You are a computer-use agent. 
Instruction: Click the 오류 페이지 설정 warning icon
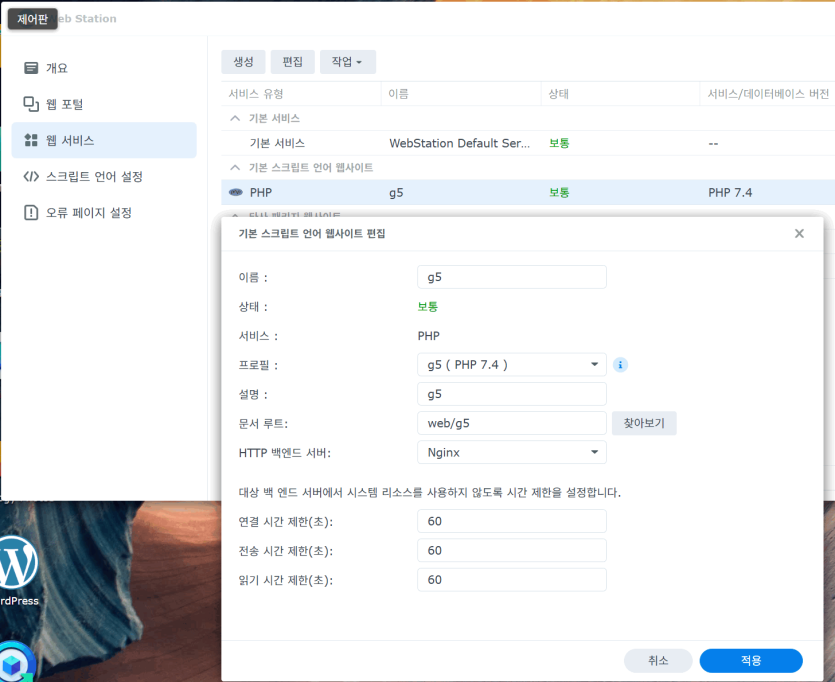(x=31, y=212)
